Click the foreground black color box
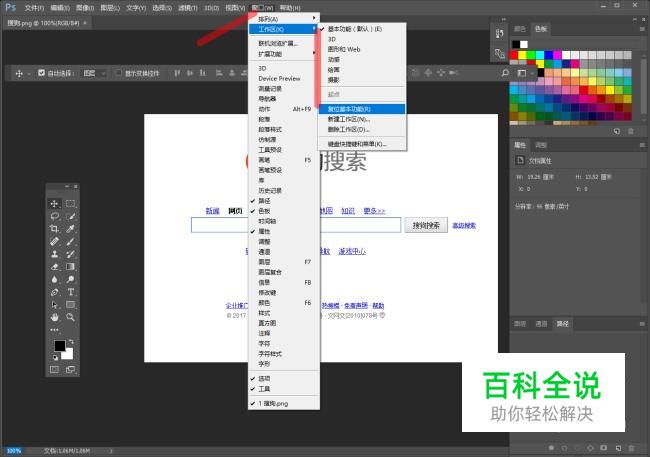 [x=60, y=345]
